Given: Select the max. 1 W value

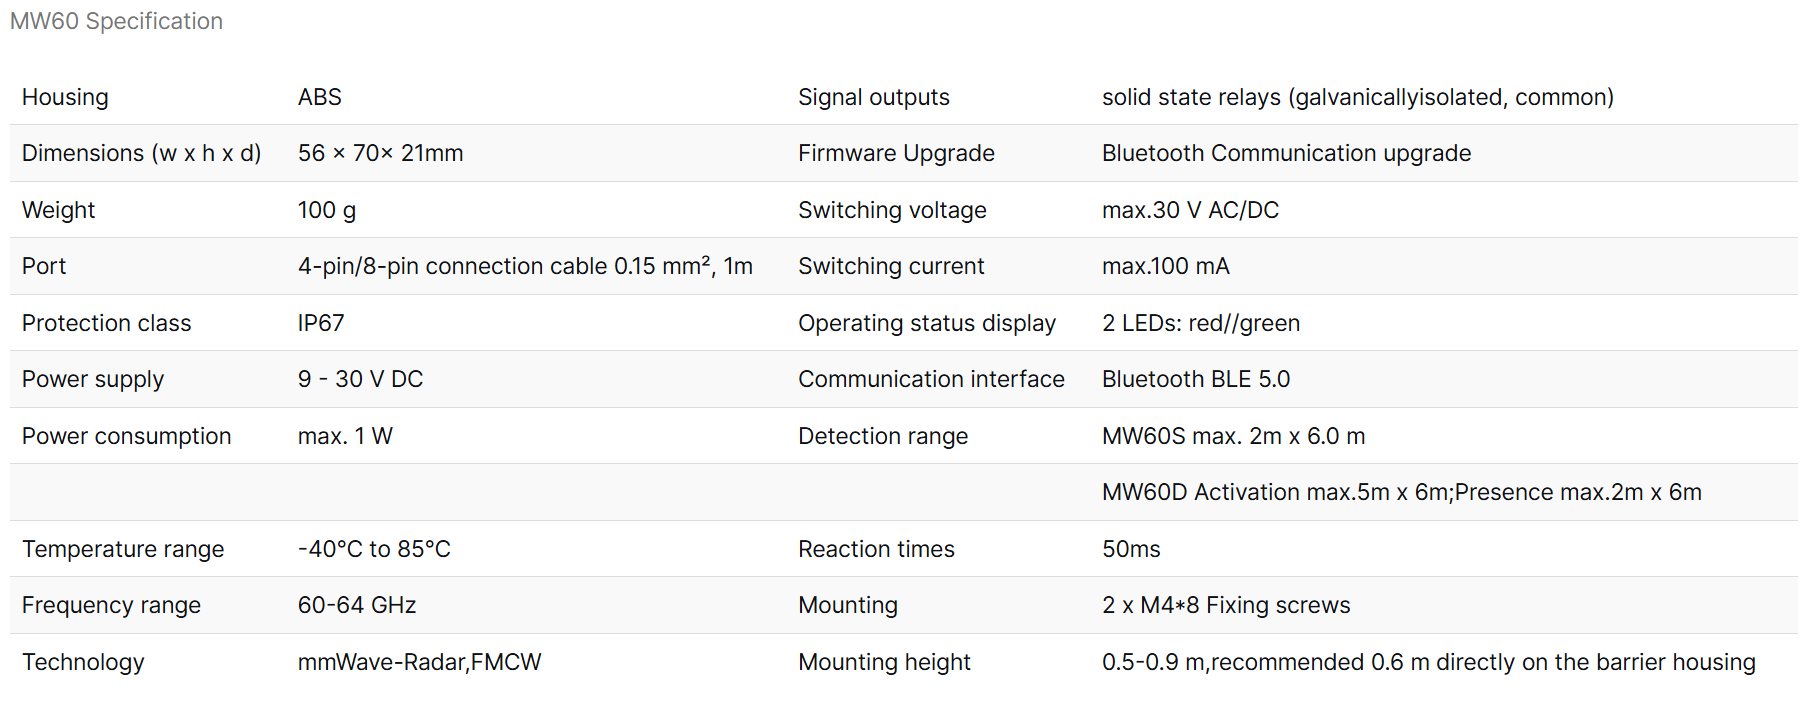Looking at the screenshot, I should point(344,436).
